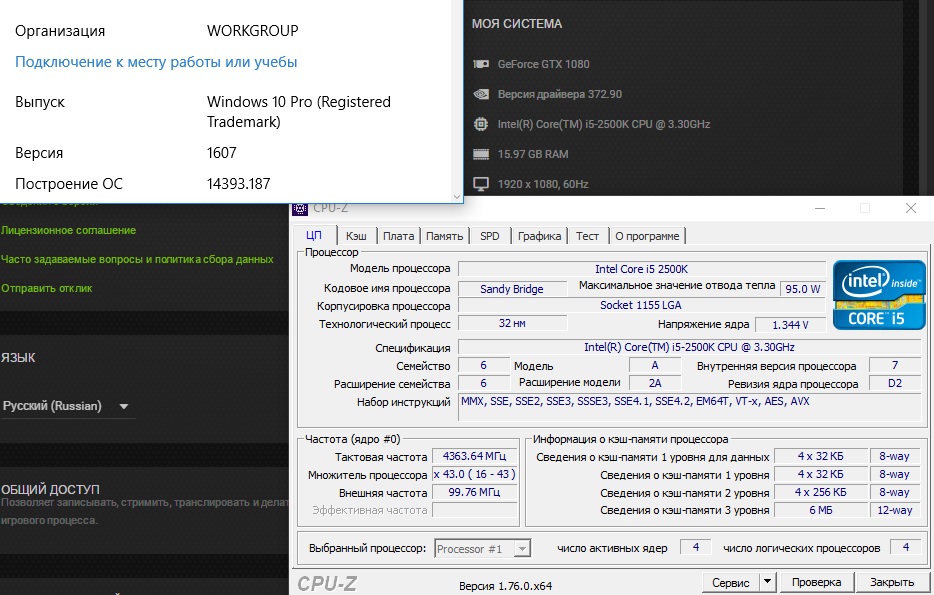Open the О программе tab
934x595 pixels.
coord(647,236)
